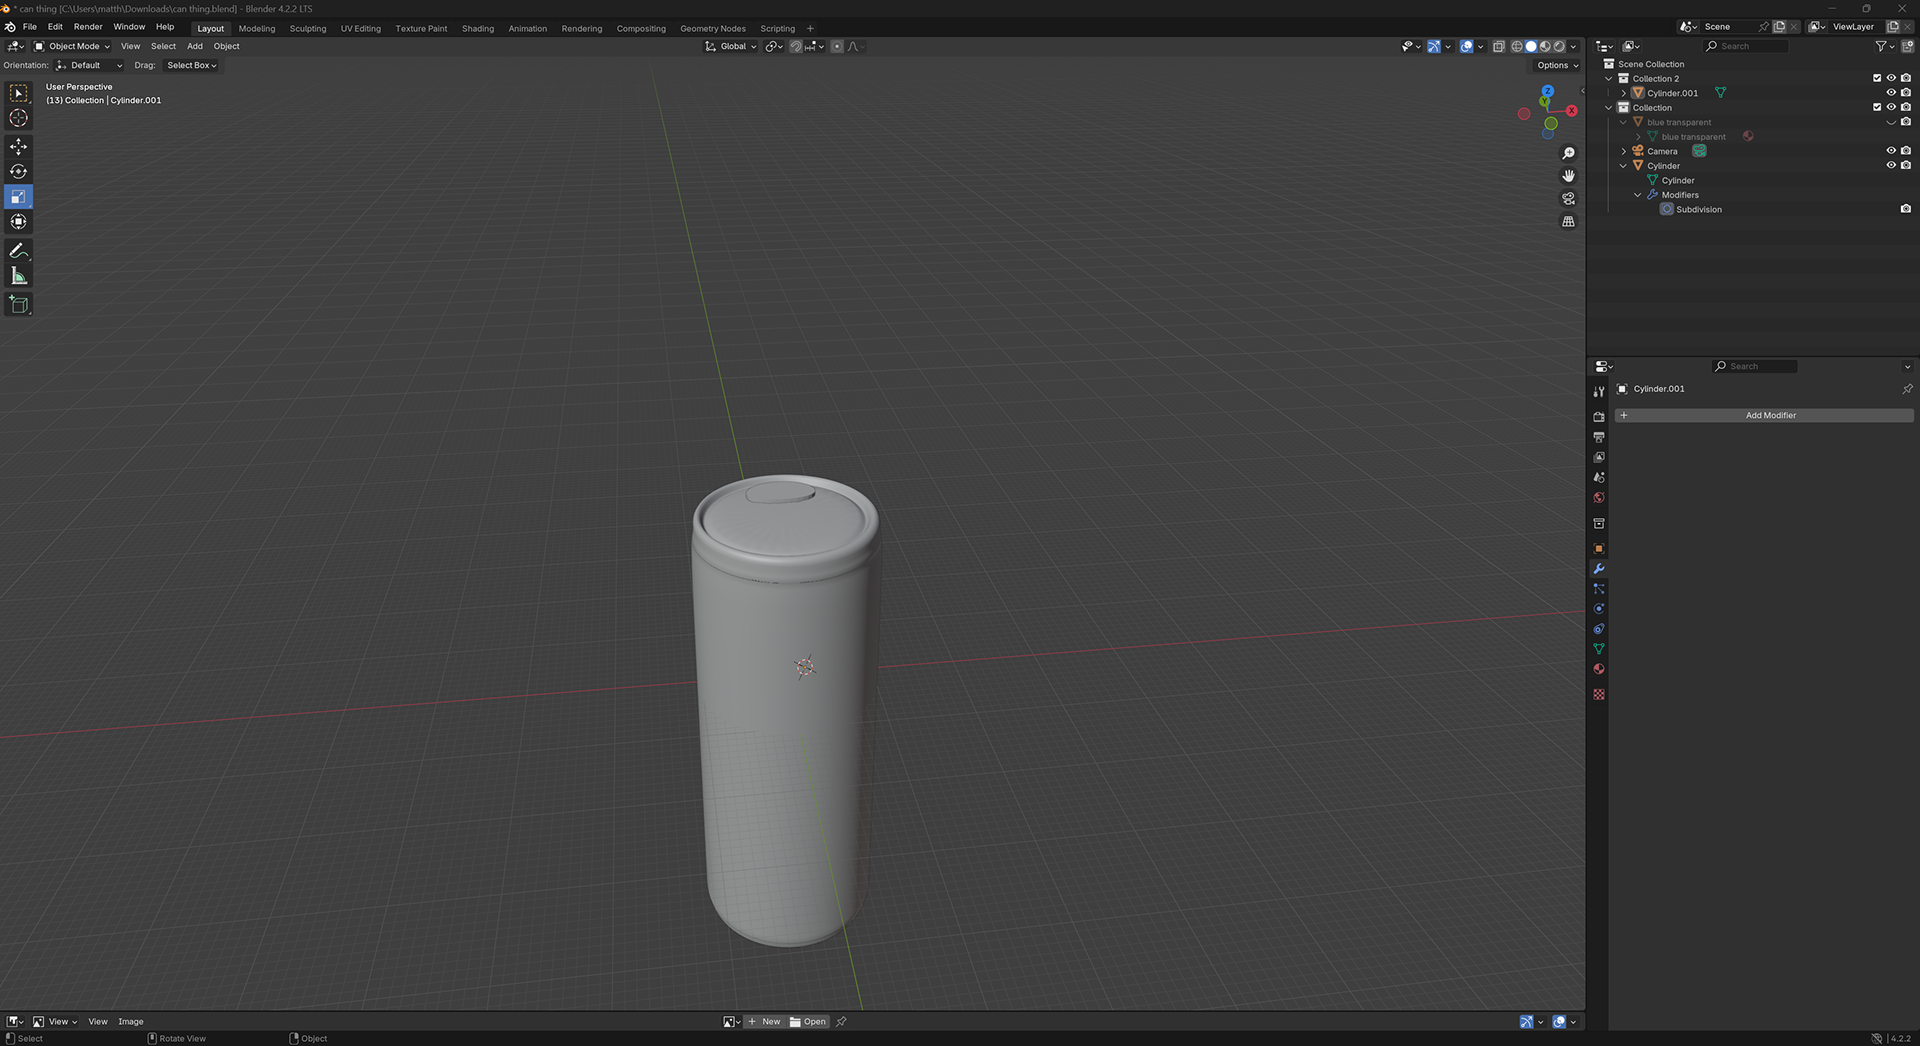Open the Physics properties tab

(1598, 609)
